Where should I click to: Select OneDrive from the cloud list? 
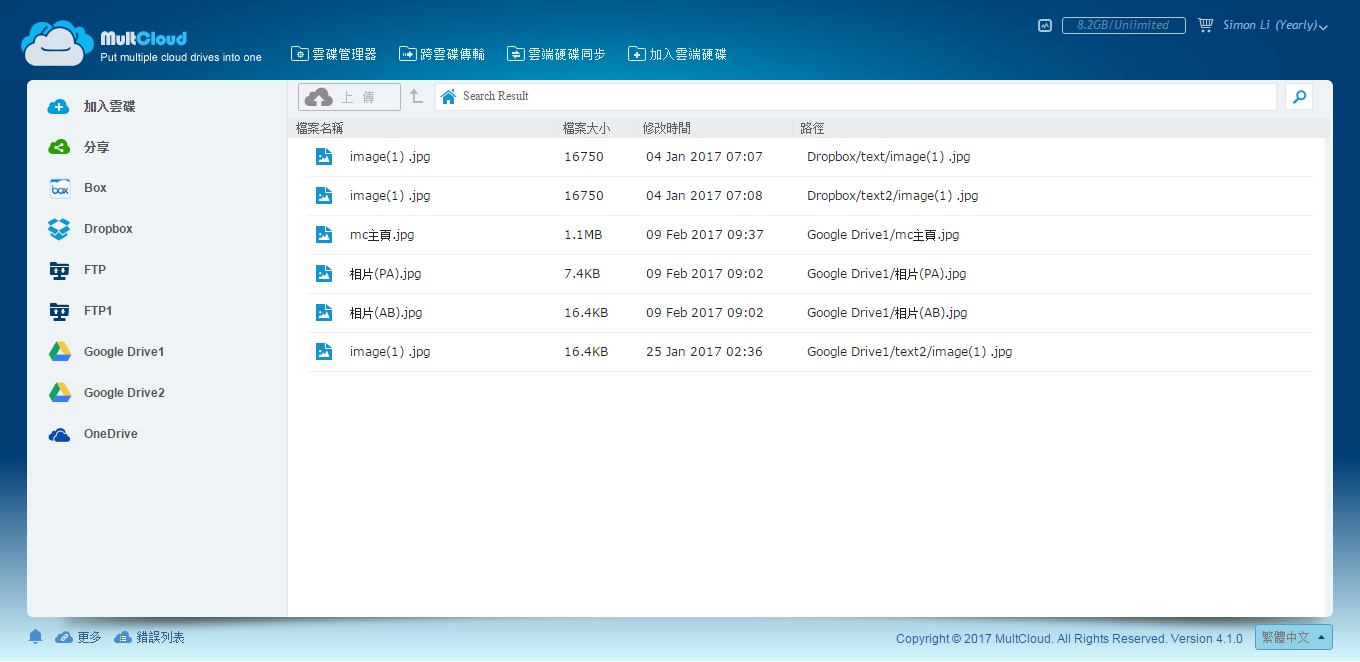110,434
